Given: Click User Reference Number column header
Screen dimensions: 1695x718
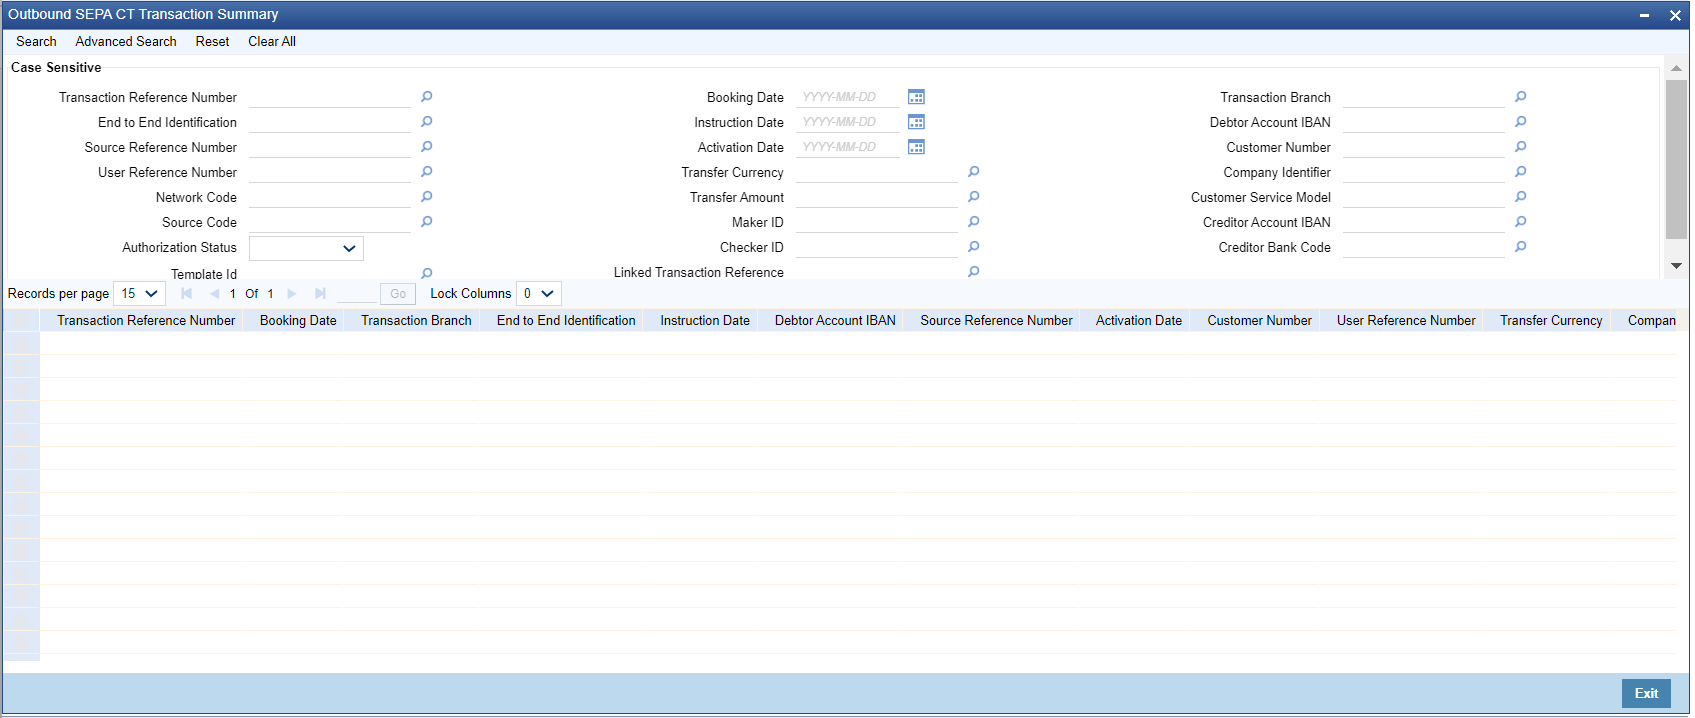Looking at the screenshot, I should tap(1406, 320).
